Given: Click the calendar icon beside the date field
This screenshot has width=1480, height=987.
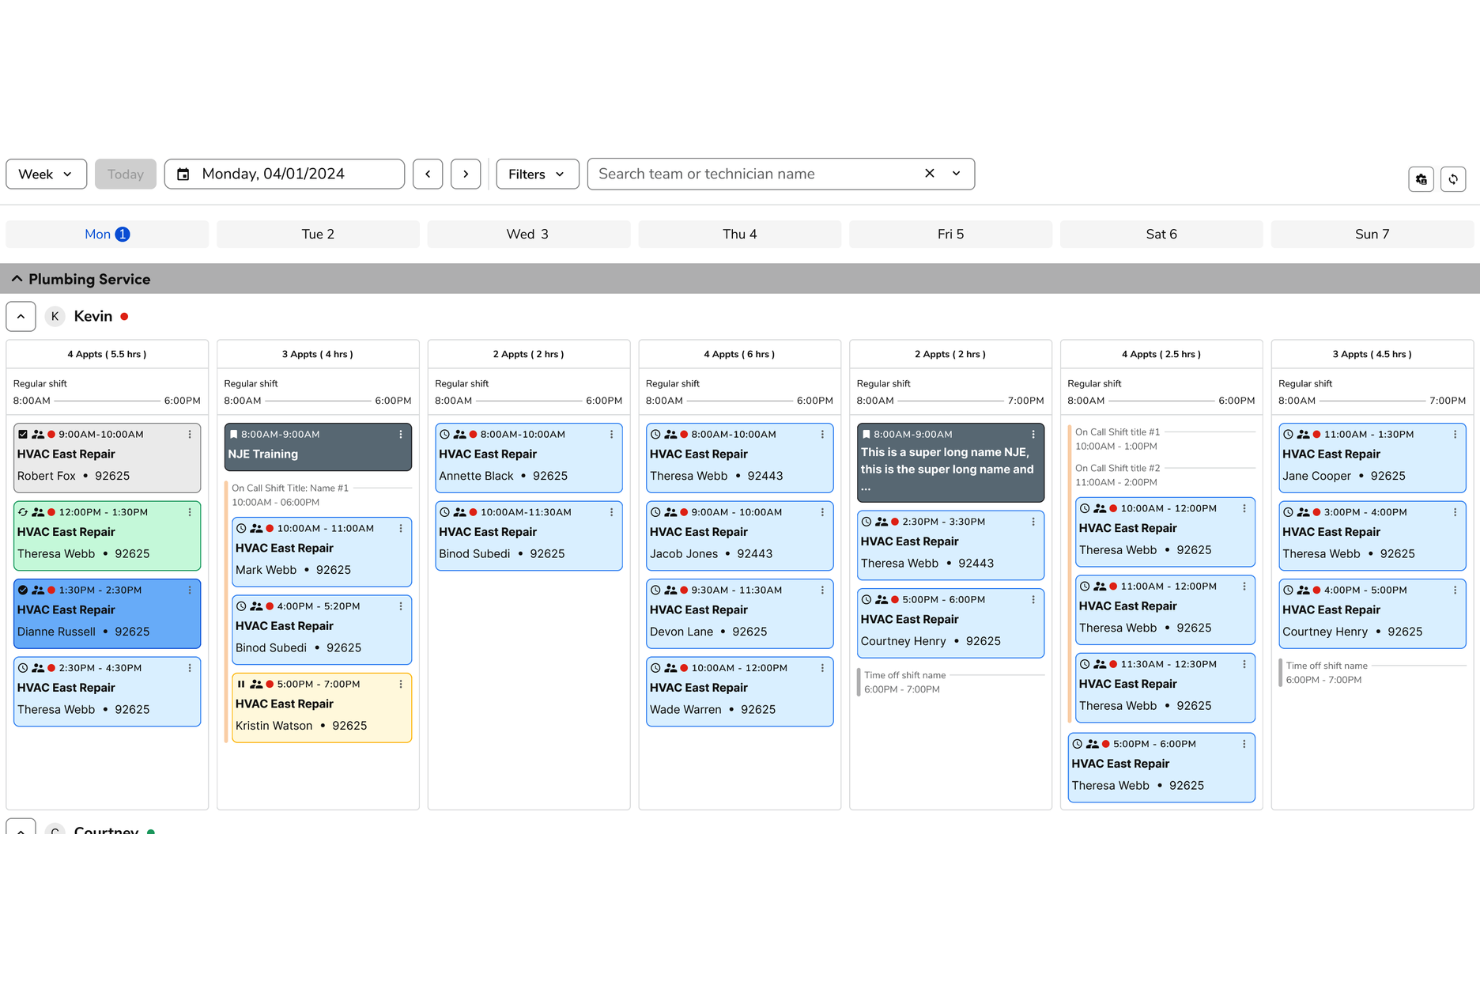Looking at the screenshot, I should 183,173.
